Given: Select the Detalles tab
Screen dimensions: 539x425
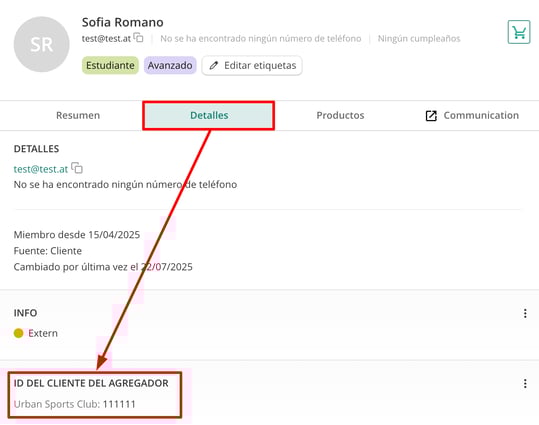Looking at the screenshot, I should (209, 116).
